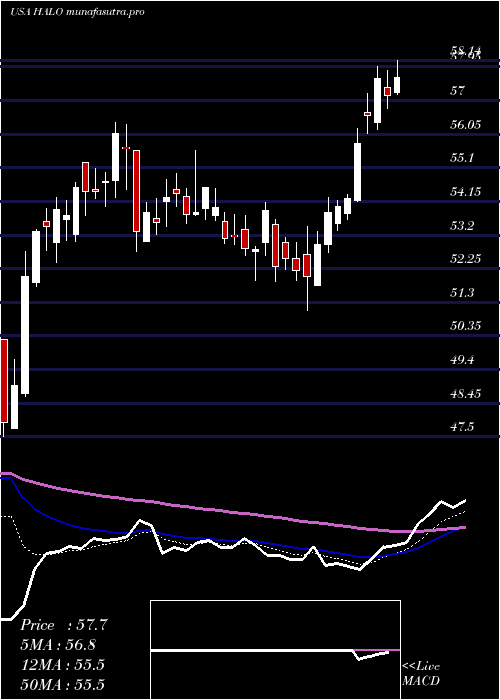This screenshot has height=700, width=500.
Task: Click the '12MA : 55.5' readout
Action: coord(62,665)
